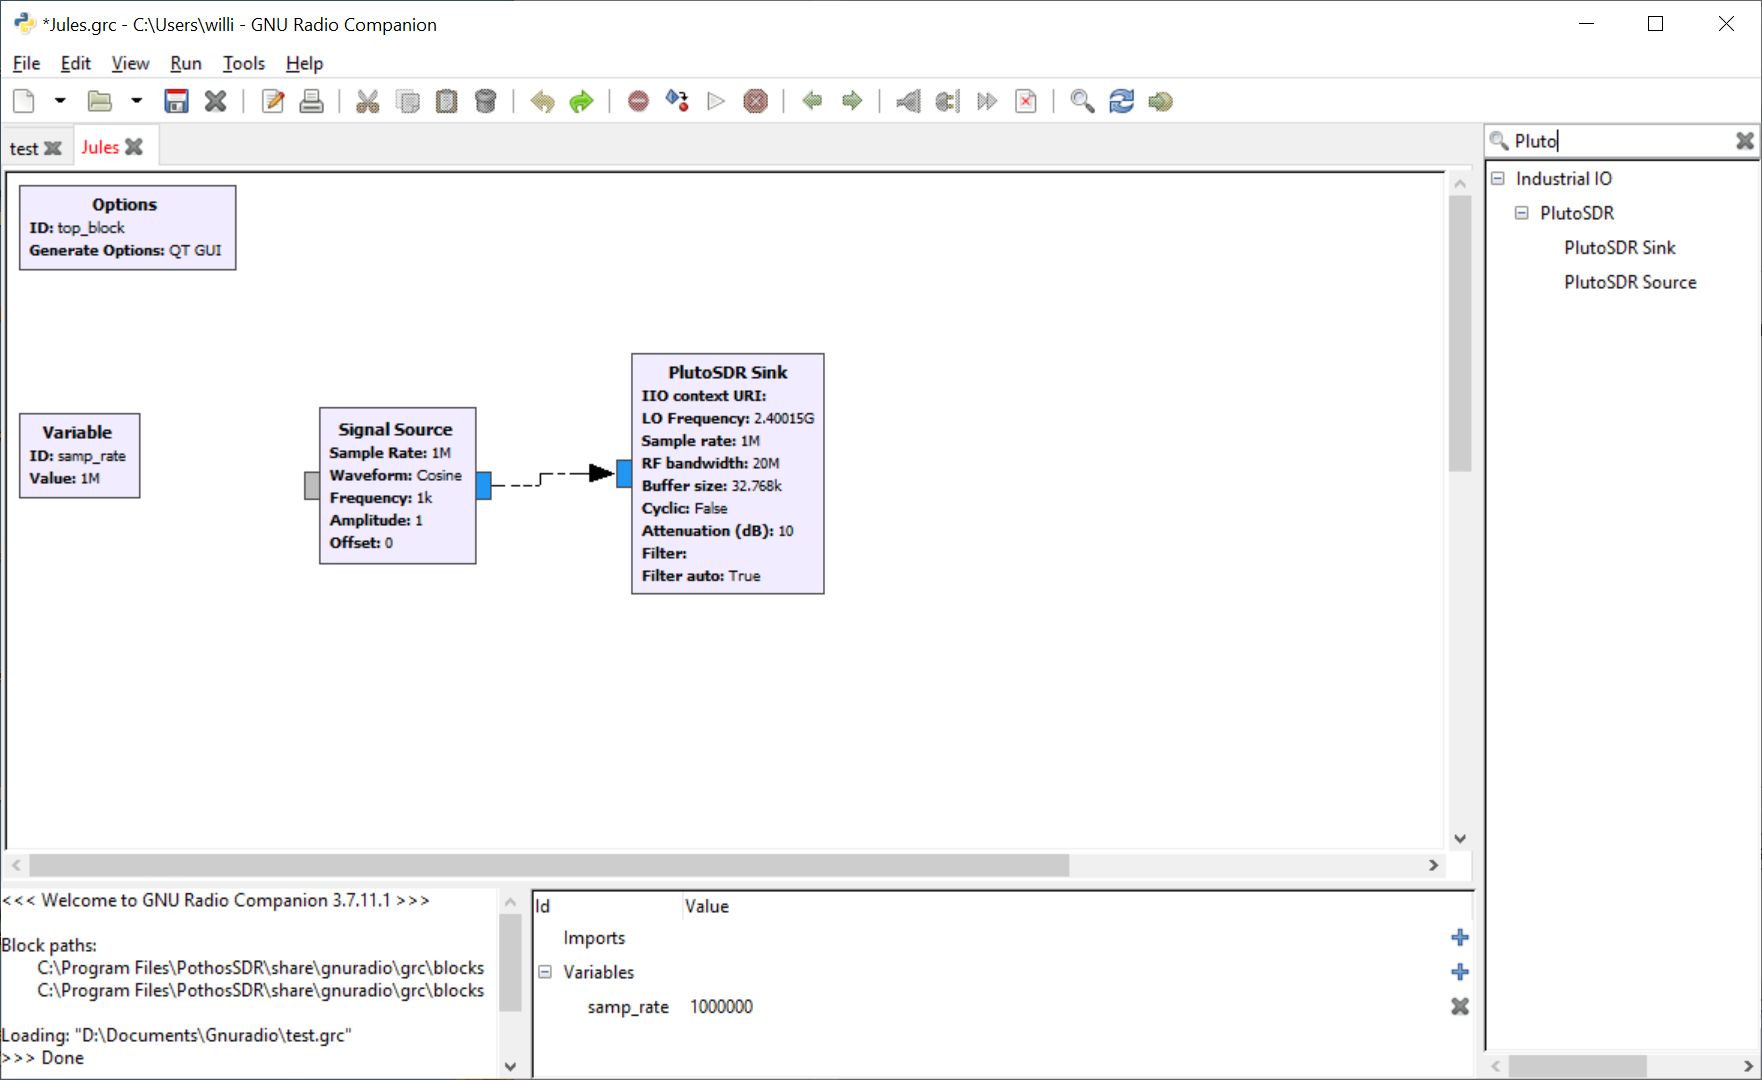Select PlutoSDR Sink in block tree
Viewport: 1762px width, 1080px height.
(x=1620, y=248)
